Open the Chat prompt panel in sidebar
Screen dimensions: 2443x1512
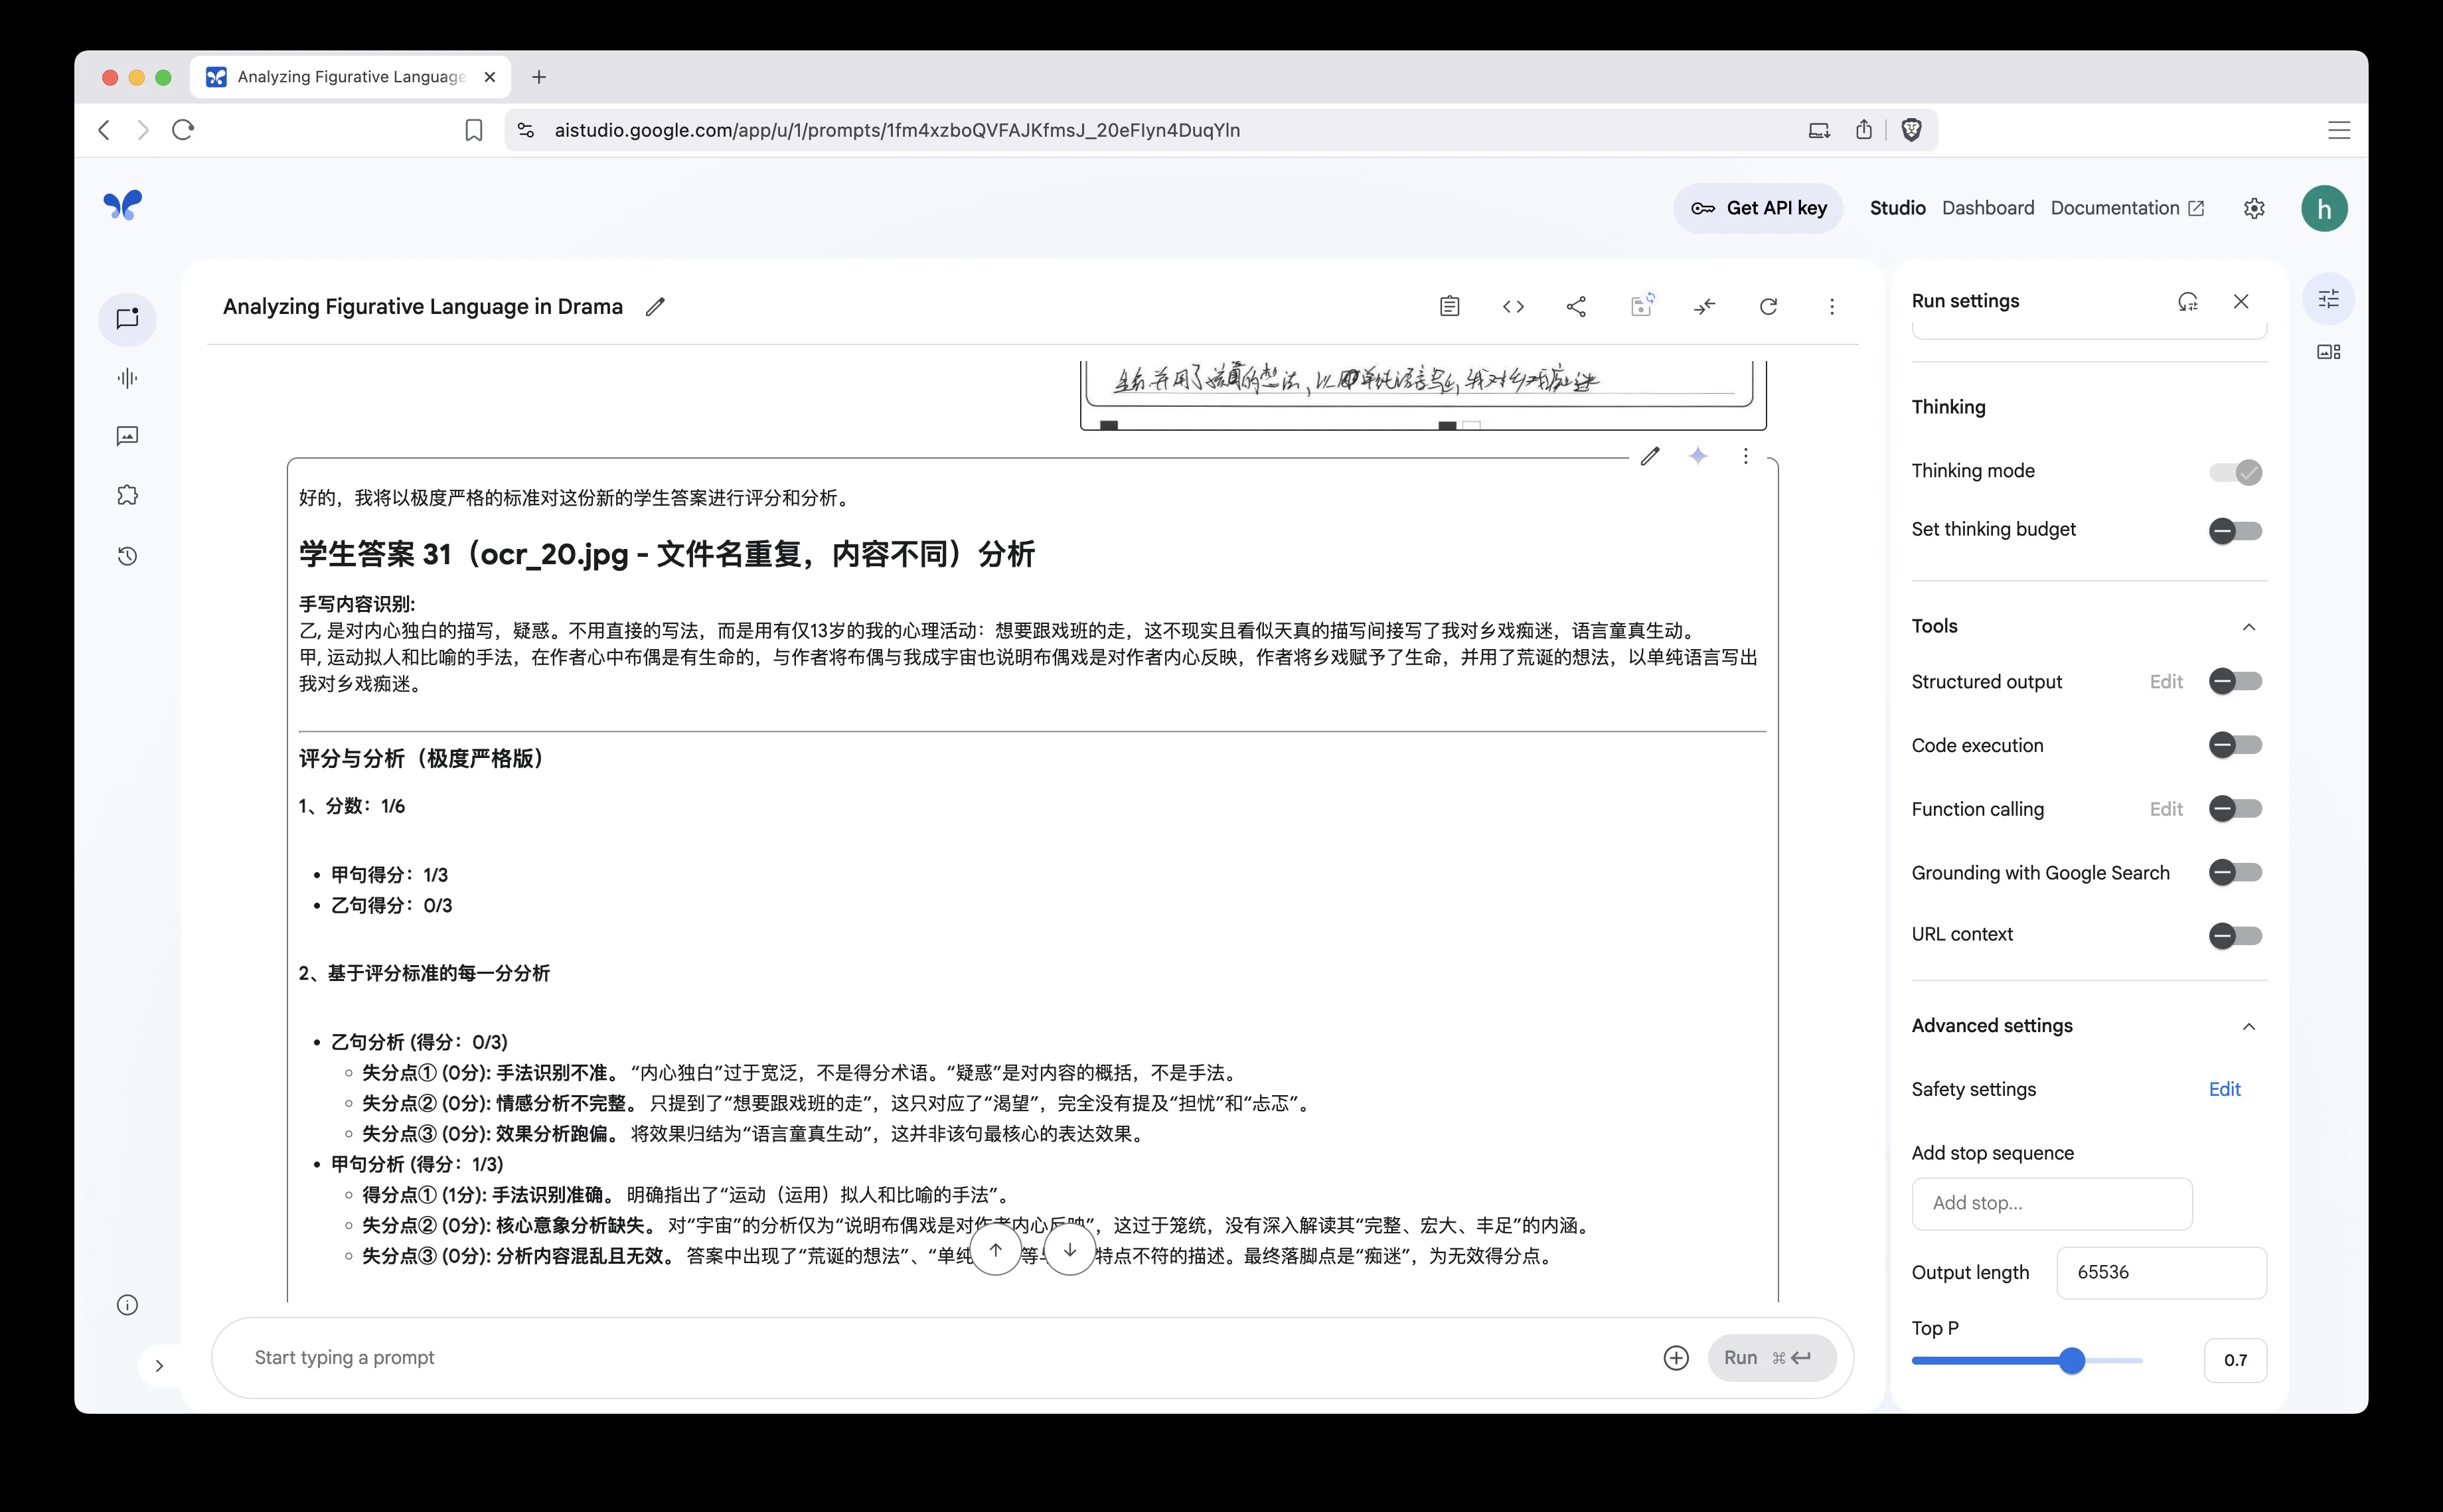127,319
